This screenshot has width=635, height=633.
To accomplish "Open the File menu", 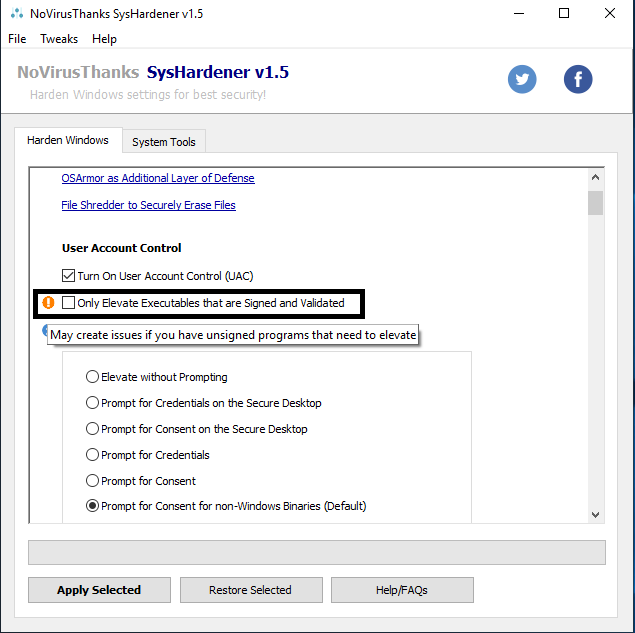I will [x=17, y=39].
